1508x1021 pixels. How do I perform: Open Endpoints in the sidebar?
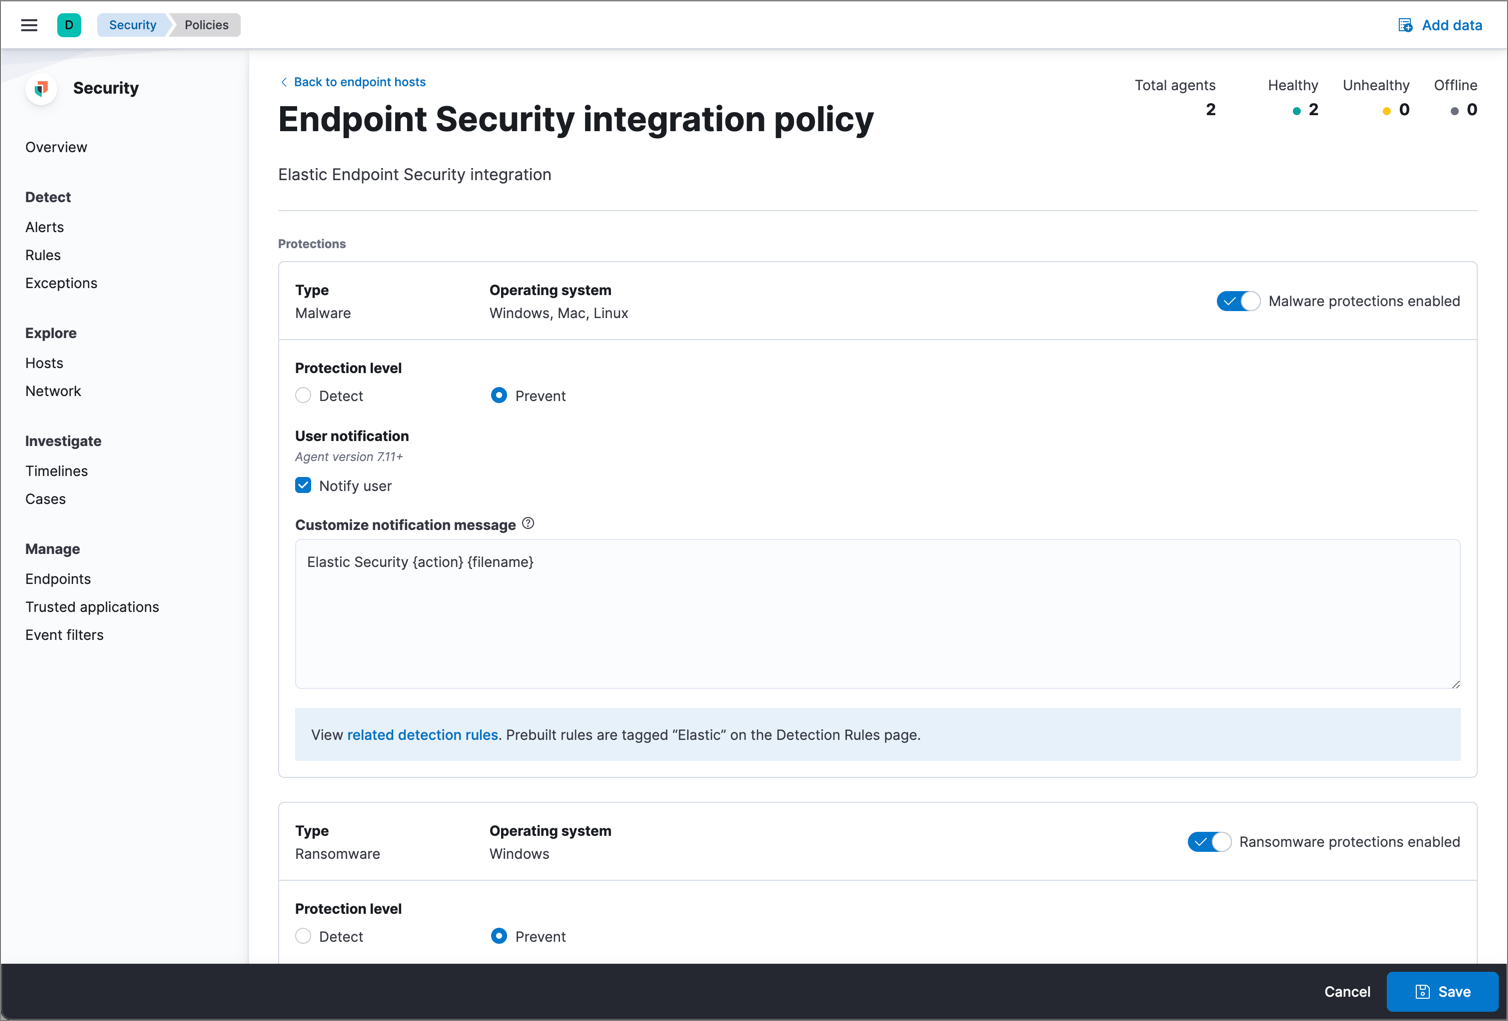(x=58, y=579)
